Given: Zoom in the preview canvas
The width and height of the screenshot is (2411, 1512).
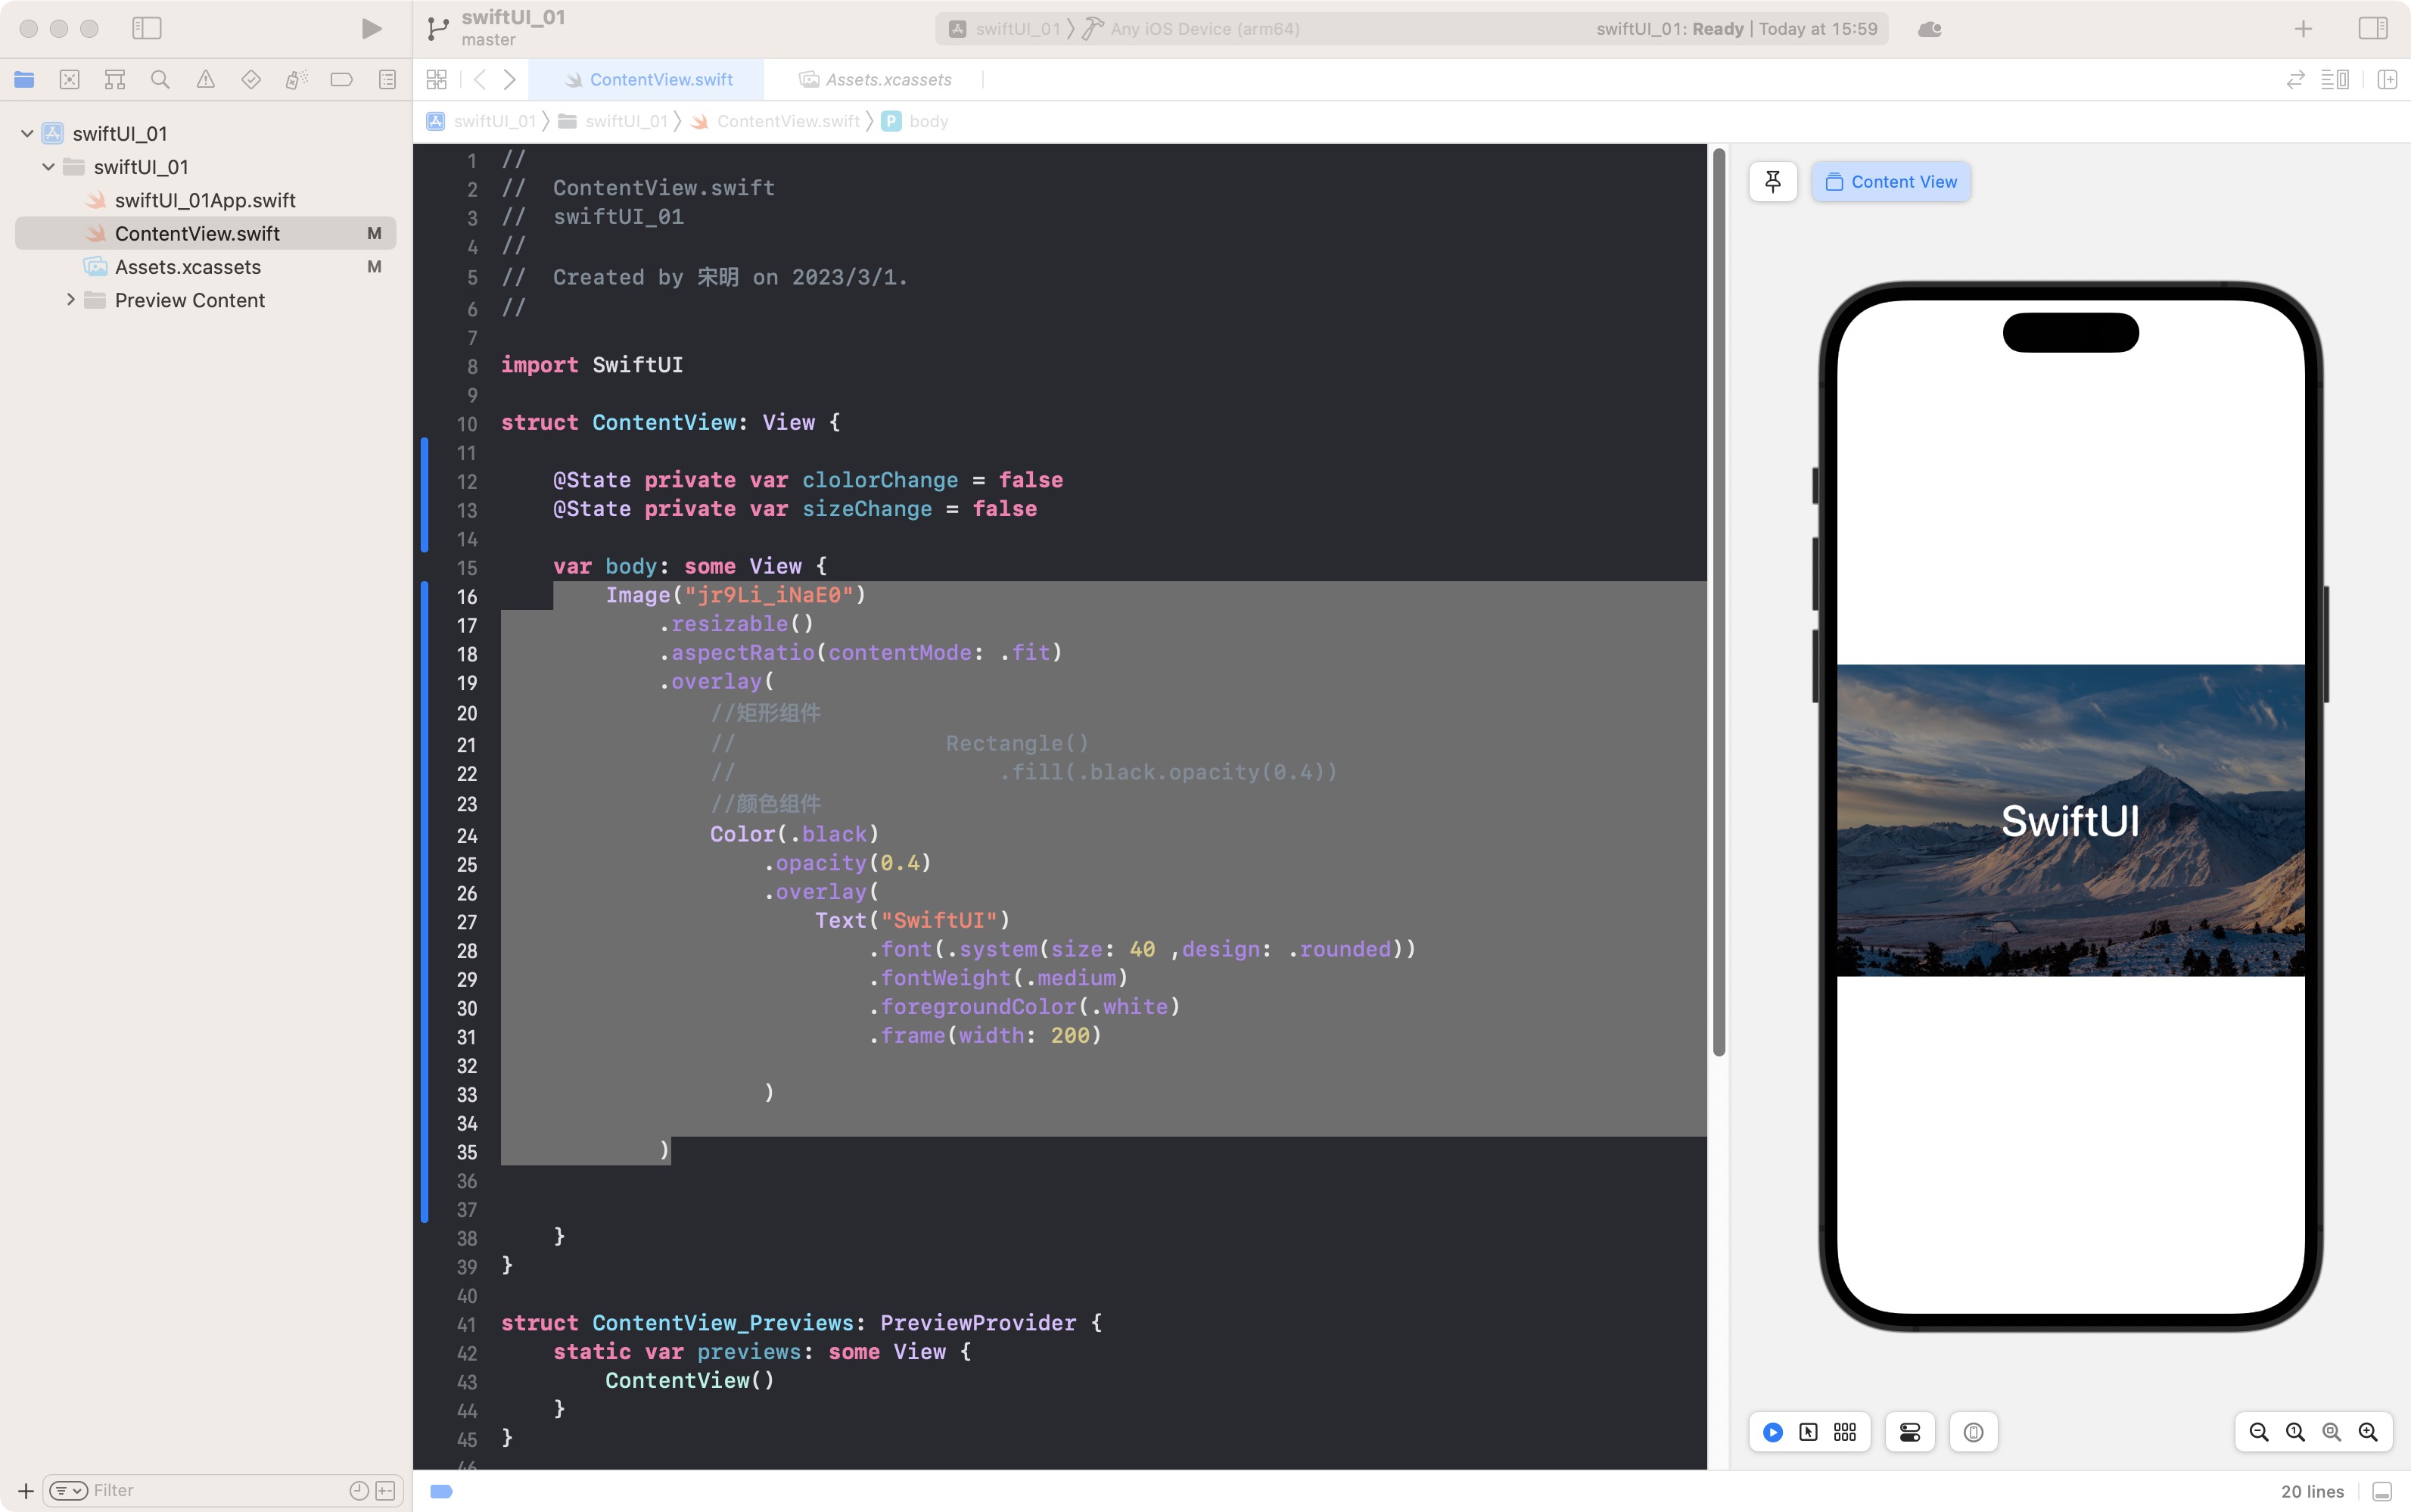Looking at the screenshot, I should pyautogui.click(x=2368, y=1432).
